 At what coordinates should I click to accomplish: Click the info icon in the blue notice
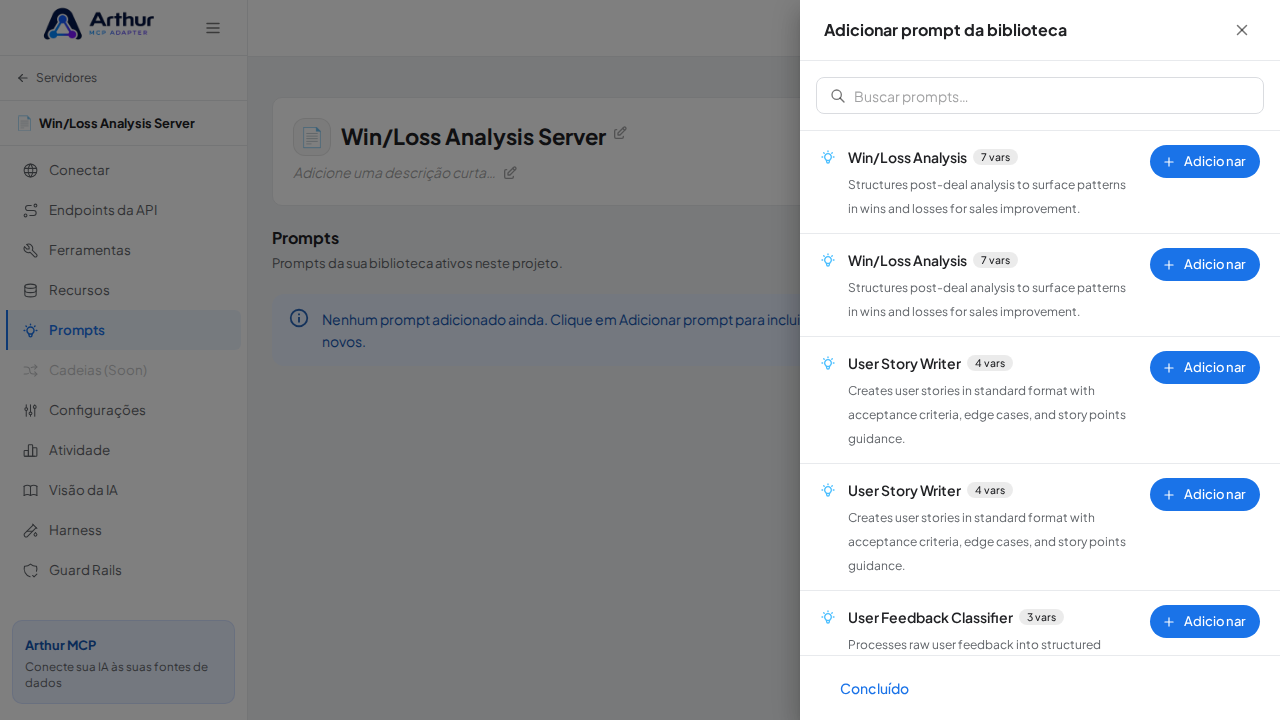tap(299, 318)
